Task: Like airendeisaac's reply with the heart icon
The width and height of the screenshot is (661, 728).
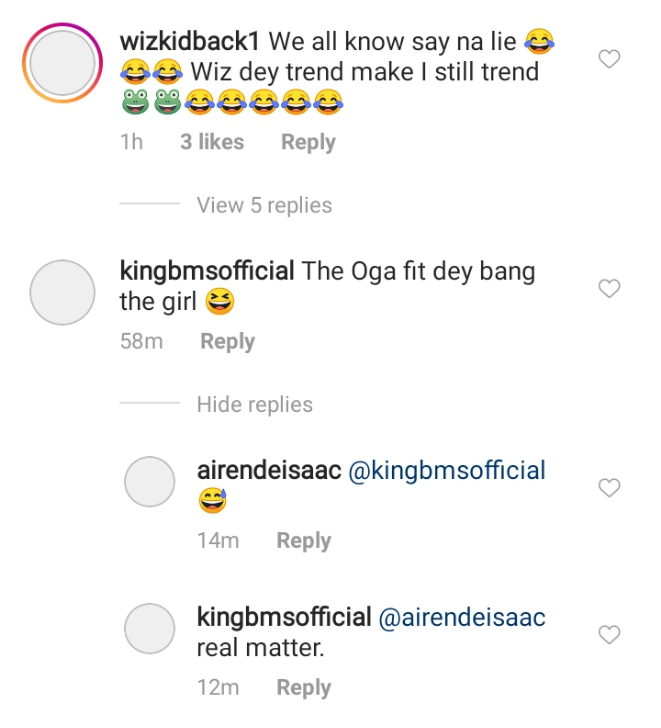Action: pyautogui.click(x=608, y=487)
